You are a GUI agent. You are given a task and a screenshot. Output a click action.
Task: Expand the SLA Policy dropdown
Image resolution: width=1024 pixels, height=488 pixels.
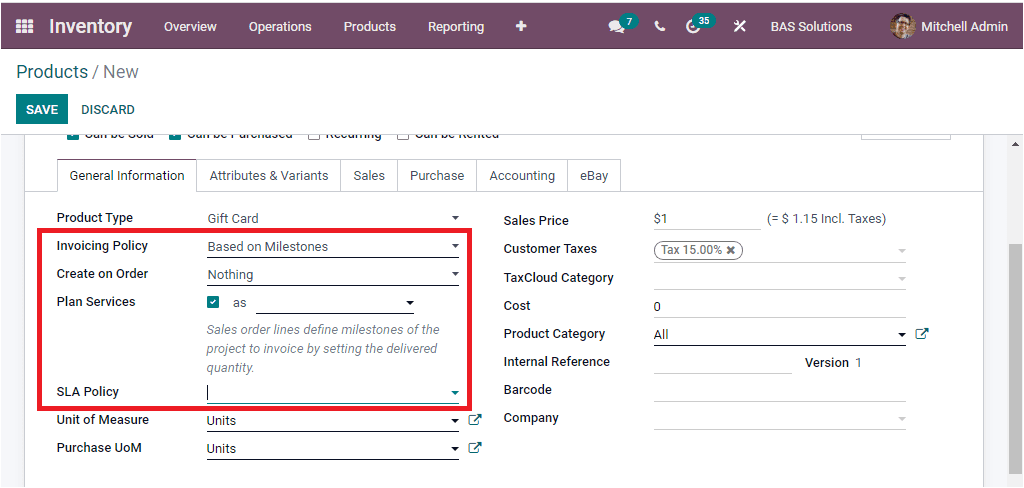point(333,393)
